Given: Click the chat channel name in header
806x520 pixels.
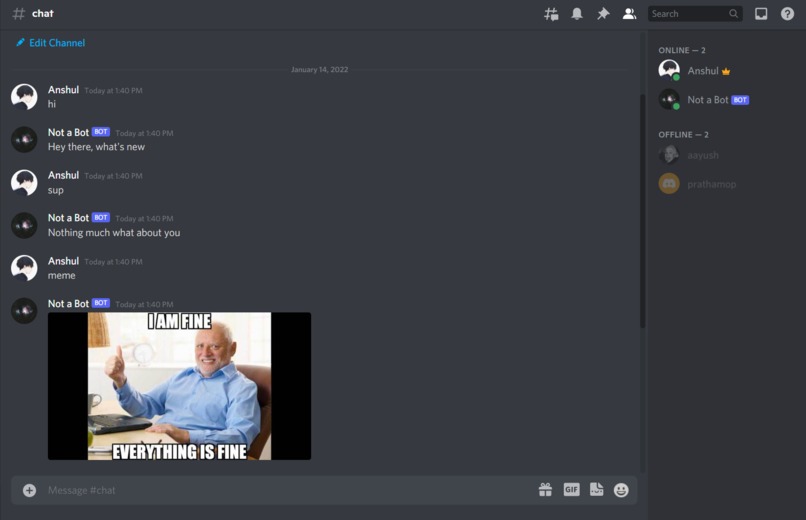Looking at the screenshot, I should (x=43, y=13).
